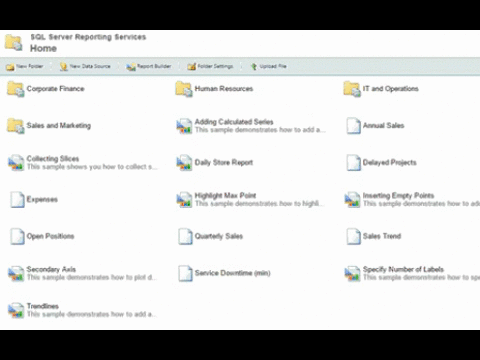Image resolution: width=480 pixels, height=360 pixels.
Task: Open the Expenses report link
Action: (42, 199)
